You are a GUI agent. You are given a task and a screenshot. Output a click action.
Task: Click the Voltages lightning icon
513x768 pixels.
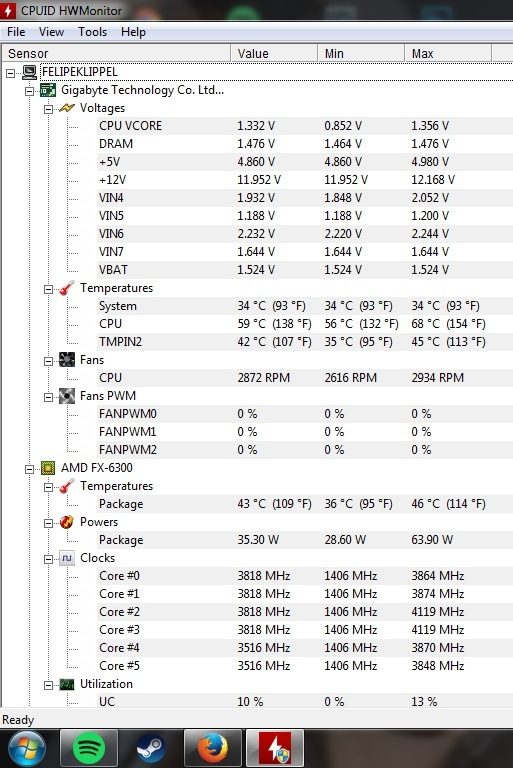click(x=67, y=108)
